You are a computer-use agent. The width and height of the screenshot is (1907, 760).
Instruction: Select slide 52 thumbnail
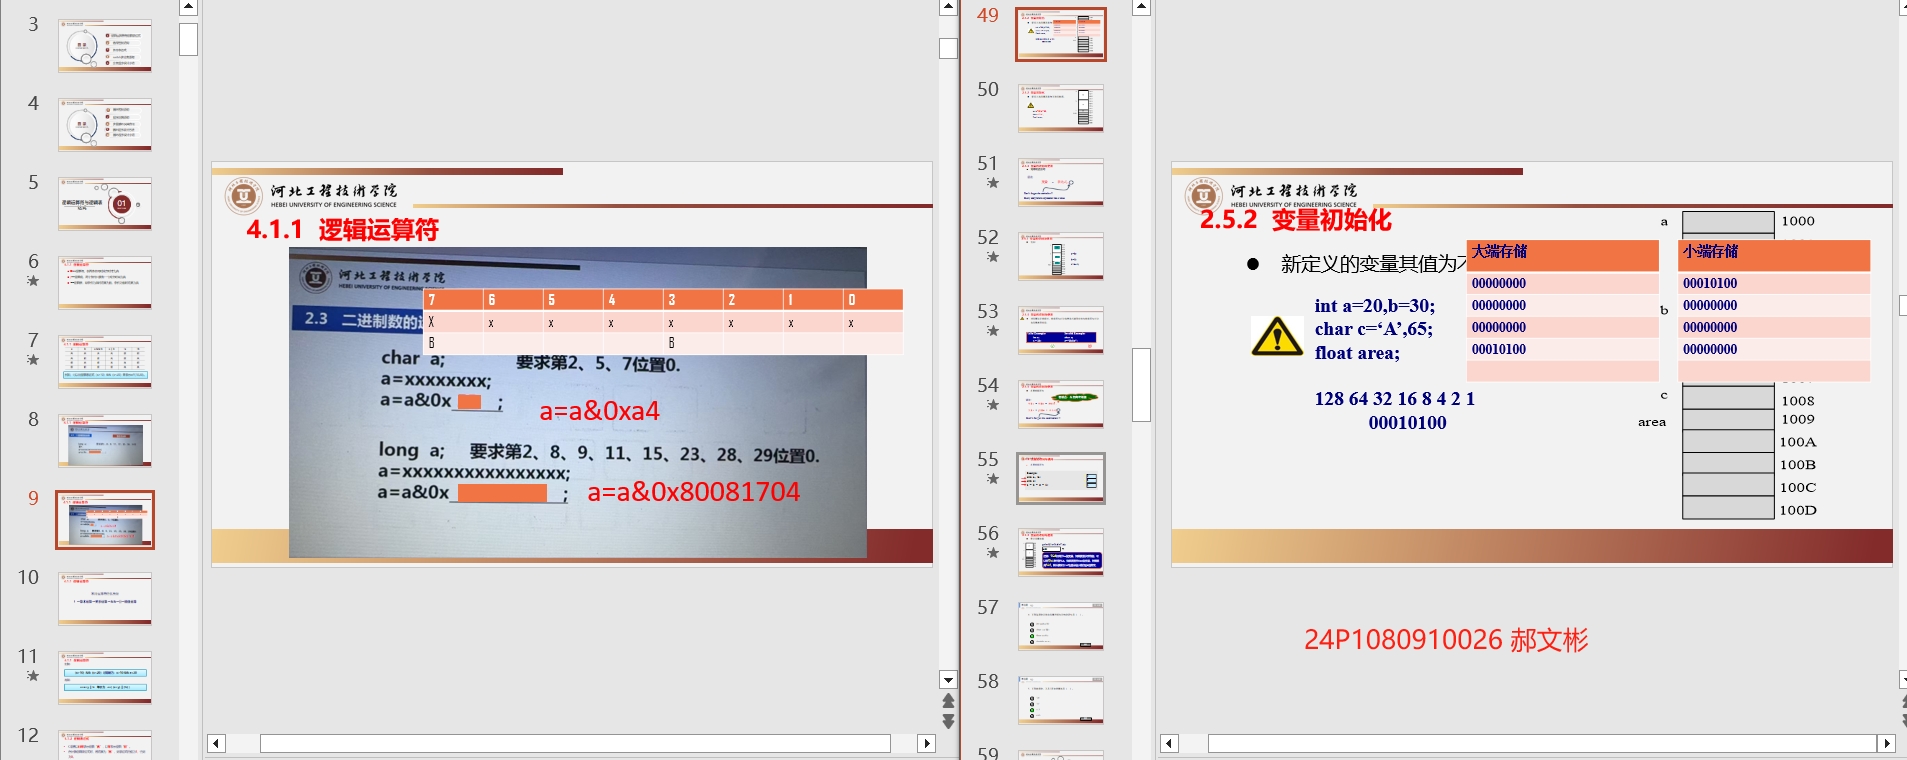click(1061, 256)
